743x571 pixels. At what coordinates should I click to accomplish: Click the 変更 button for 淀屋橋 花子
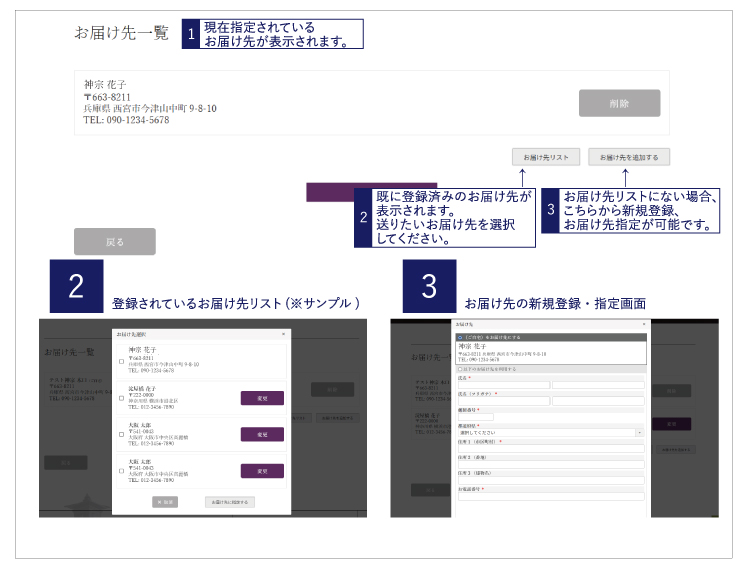(x=262, y=398)
